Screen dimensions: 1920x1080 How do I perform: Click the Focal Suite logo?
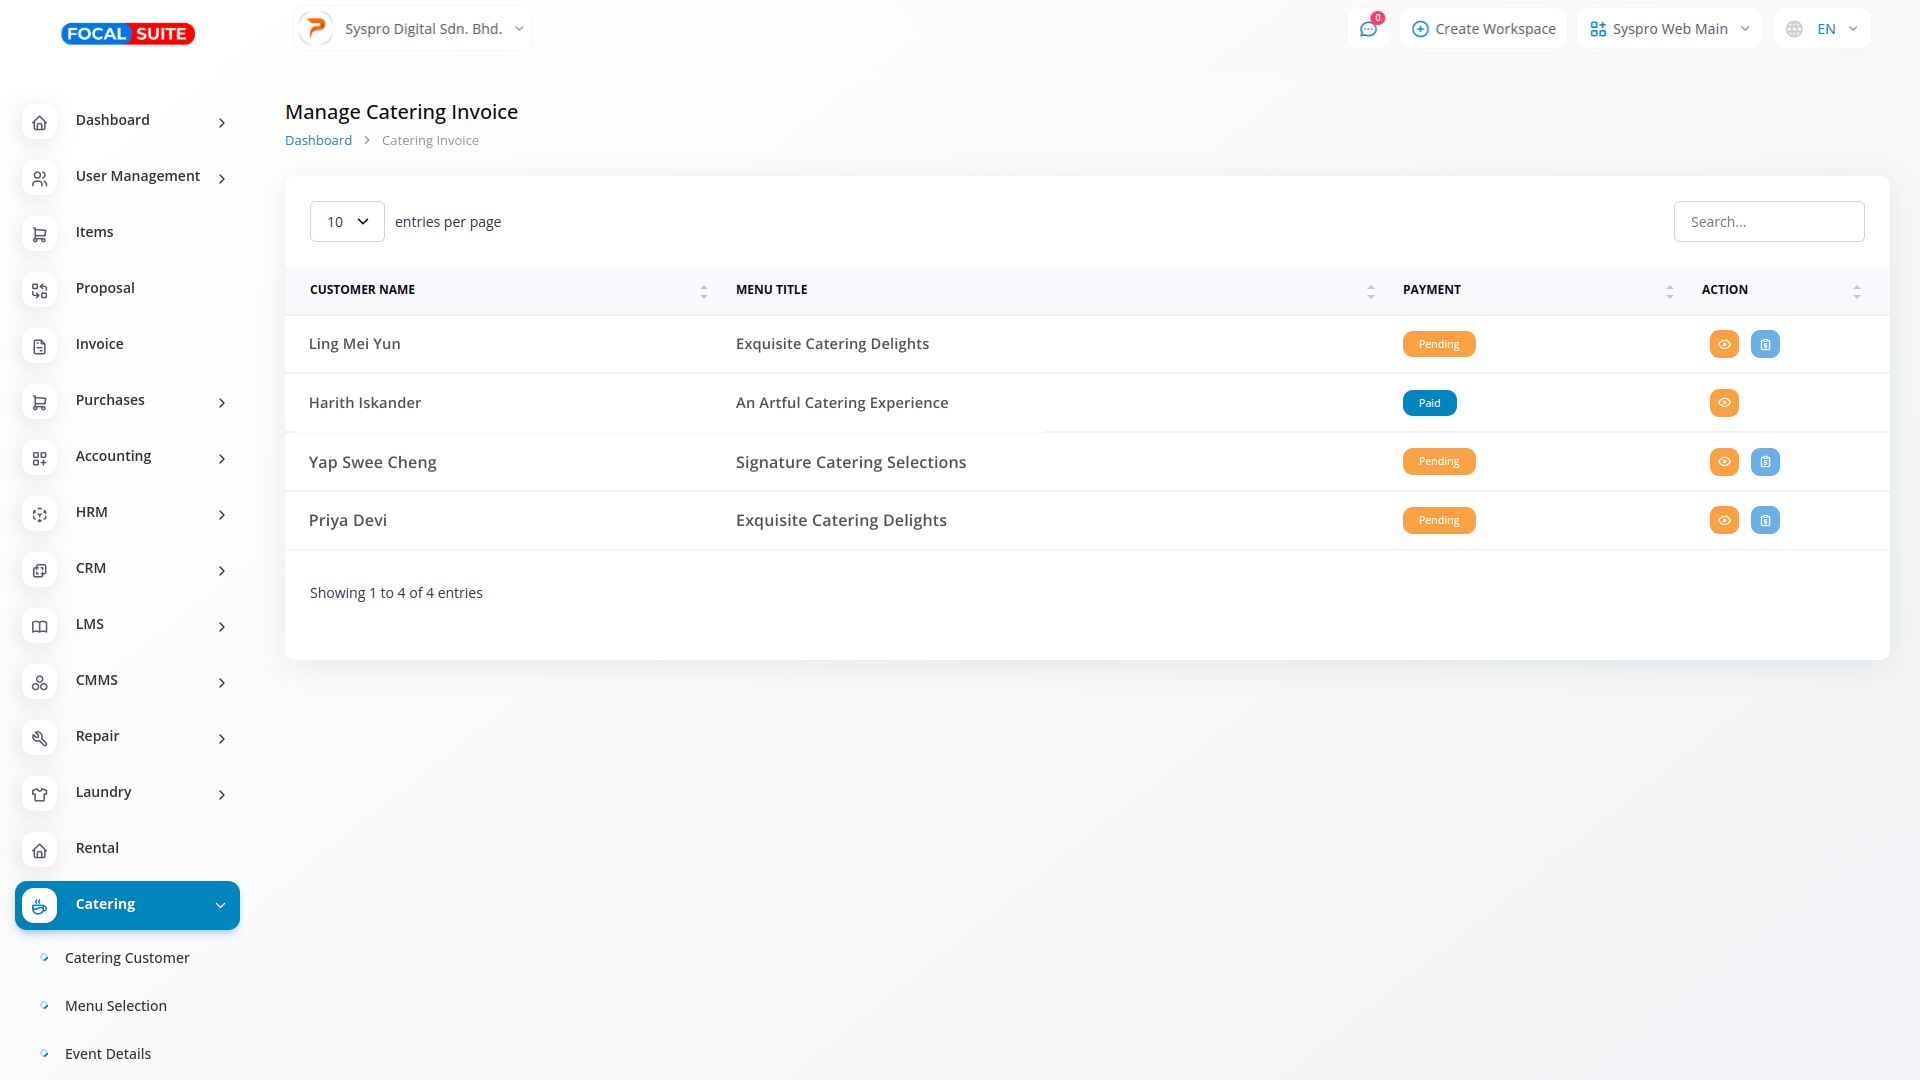point(128,34)
